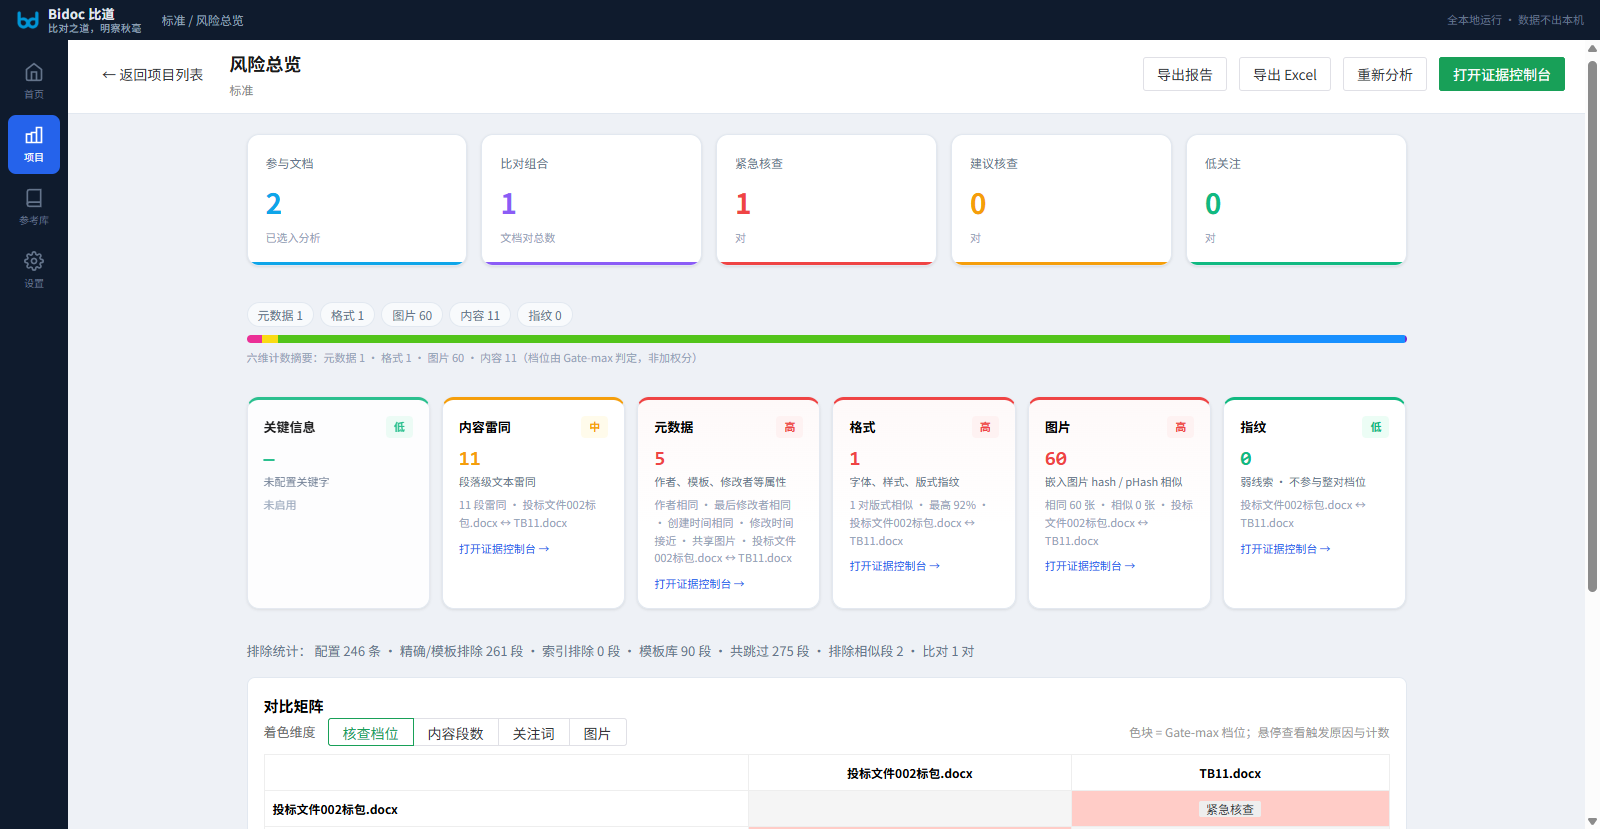
Task: Select the 参与文档 summary card
Action: pos(357,200)
